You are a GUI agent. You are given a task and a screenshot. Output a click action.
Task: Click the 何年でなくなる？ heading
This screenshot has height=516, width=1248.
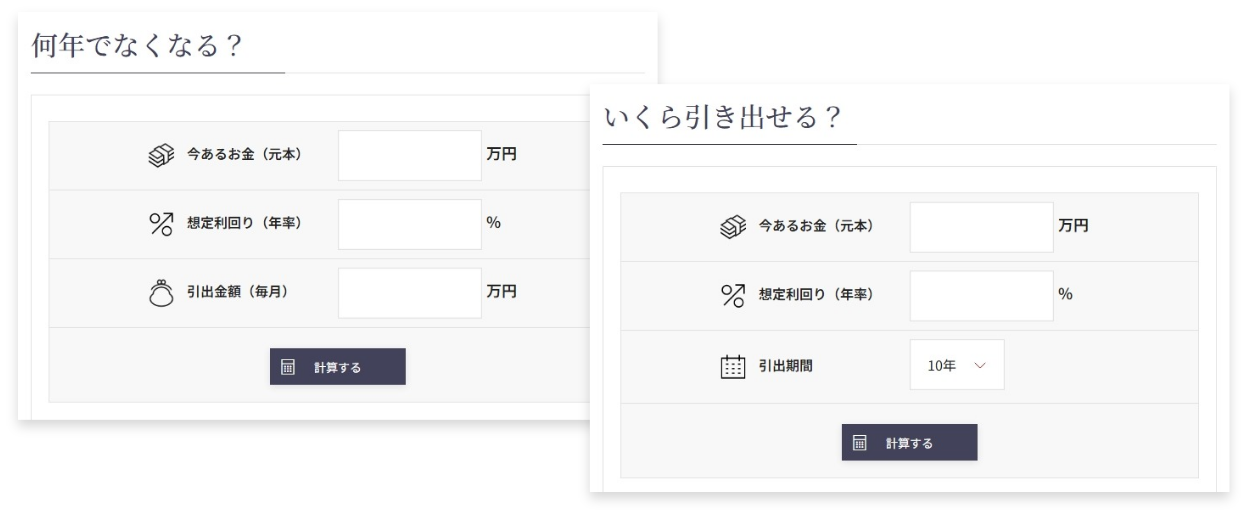[138, 46]
